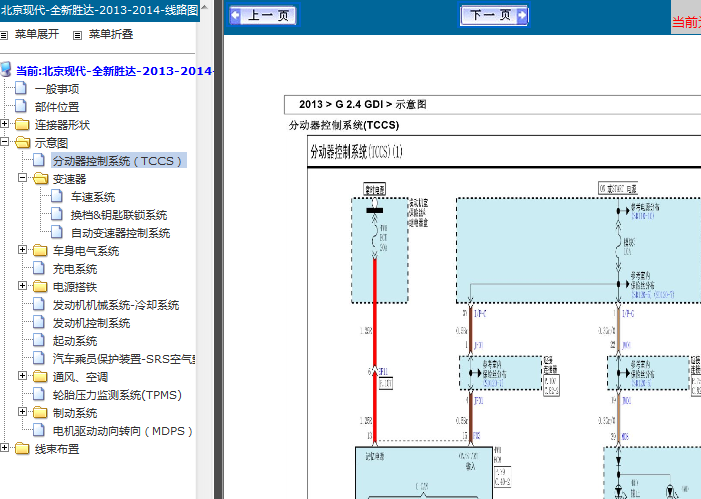Open the 自动变速器控制系统 page

pyautogui.click(x=120, y=233)
